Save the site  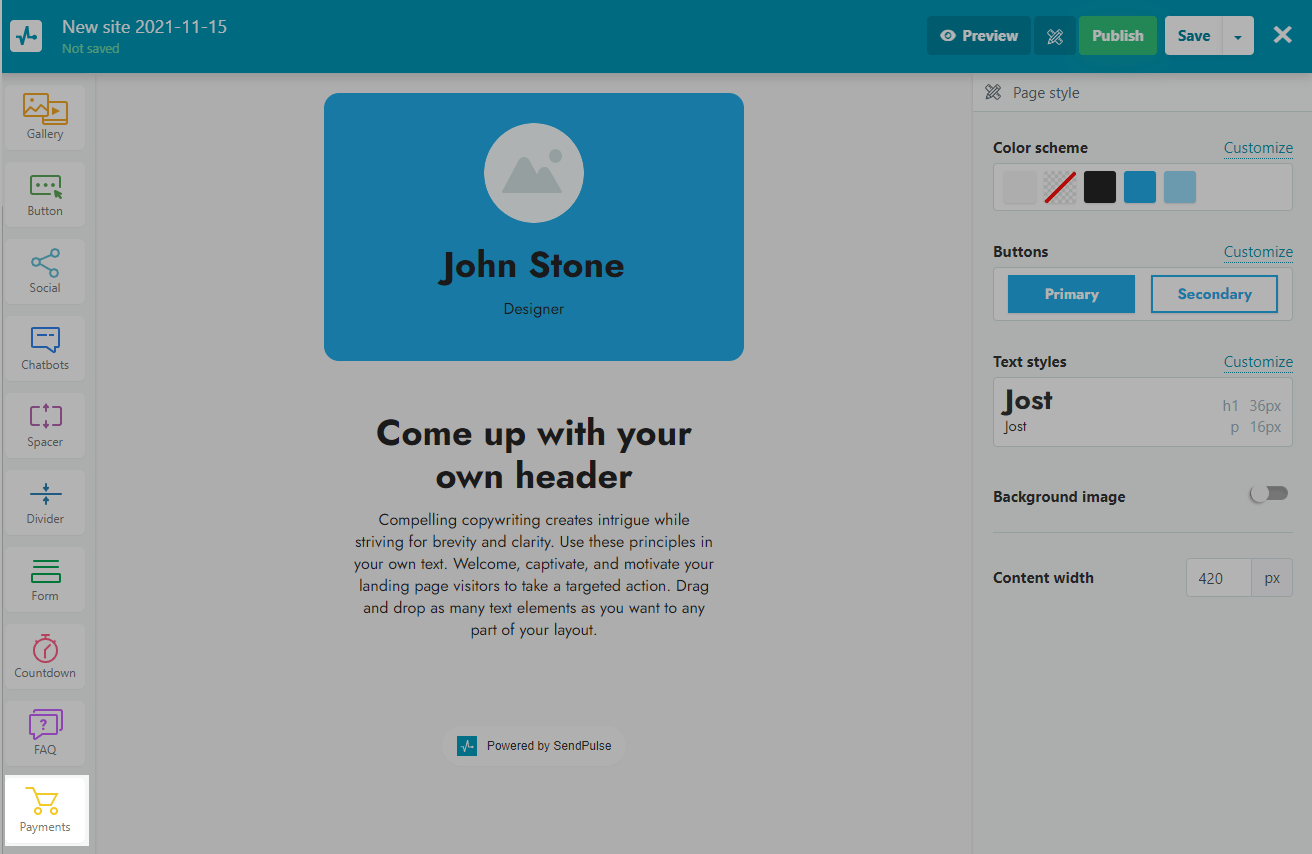1193,36
